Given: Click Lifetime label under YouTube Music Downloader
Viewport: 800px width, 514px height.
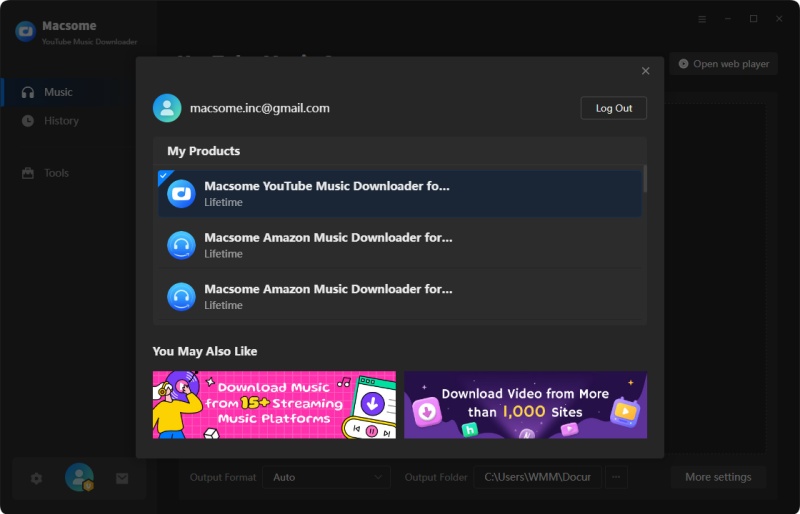Looking at the screenshot, I should tap(223, 202).
